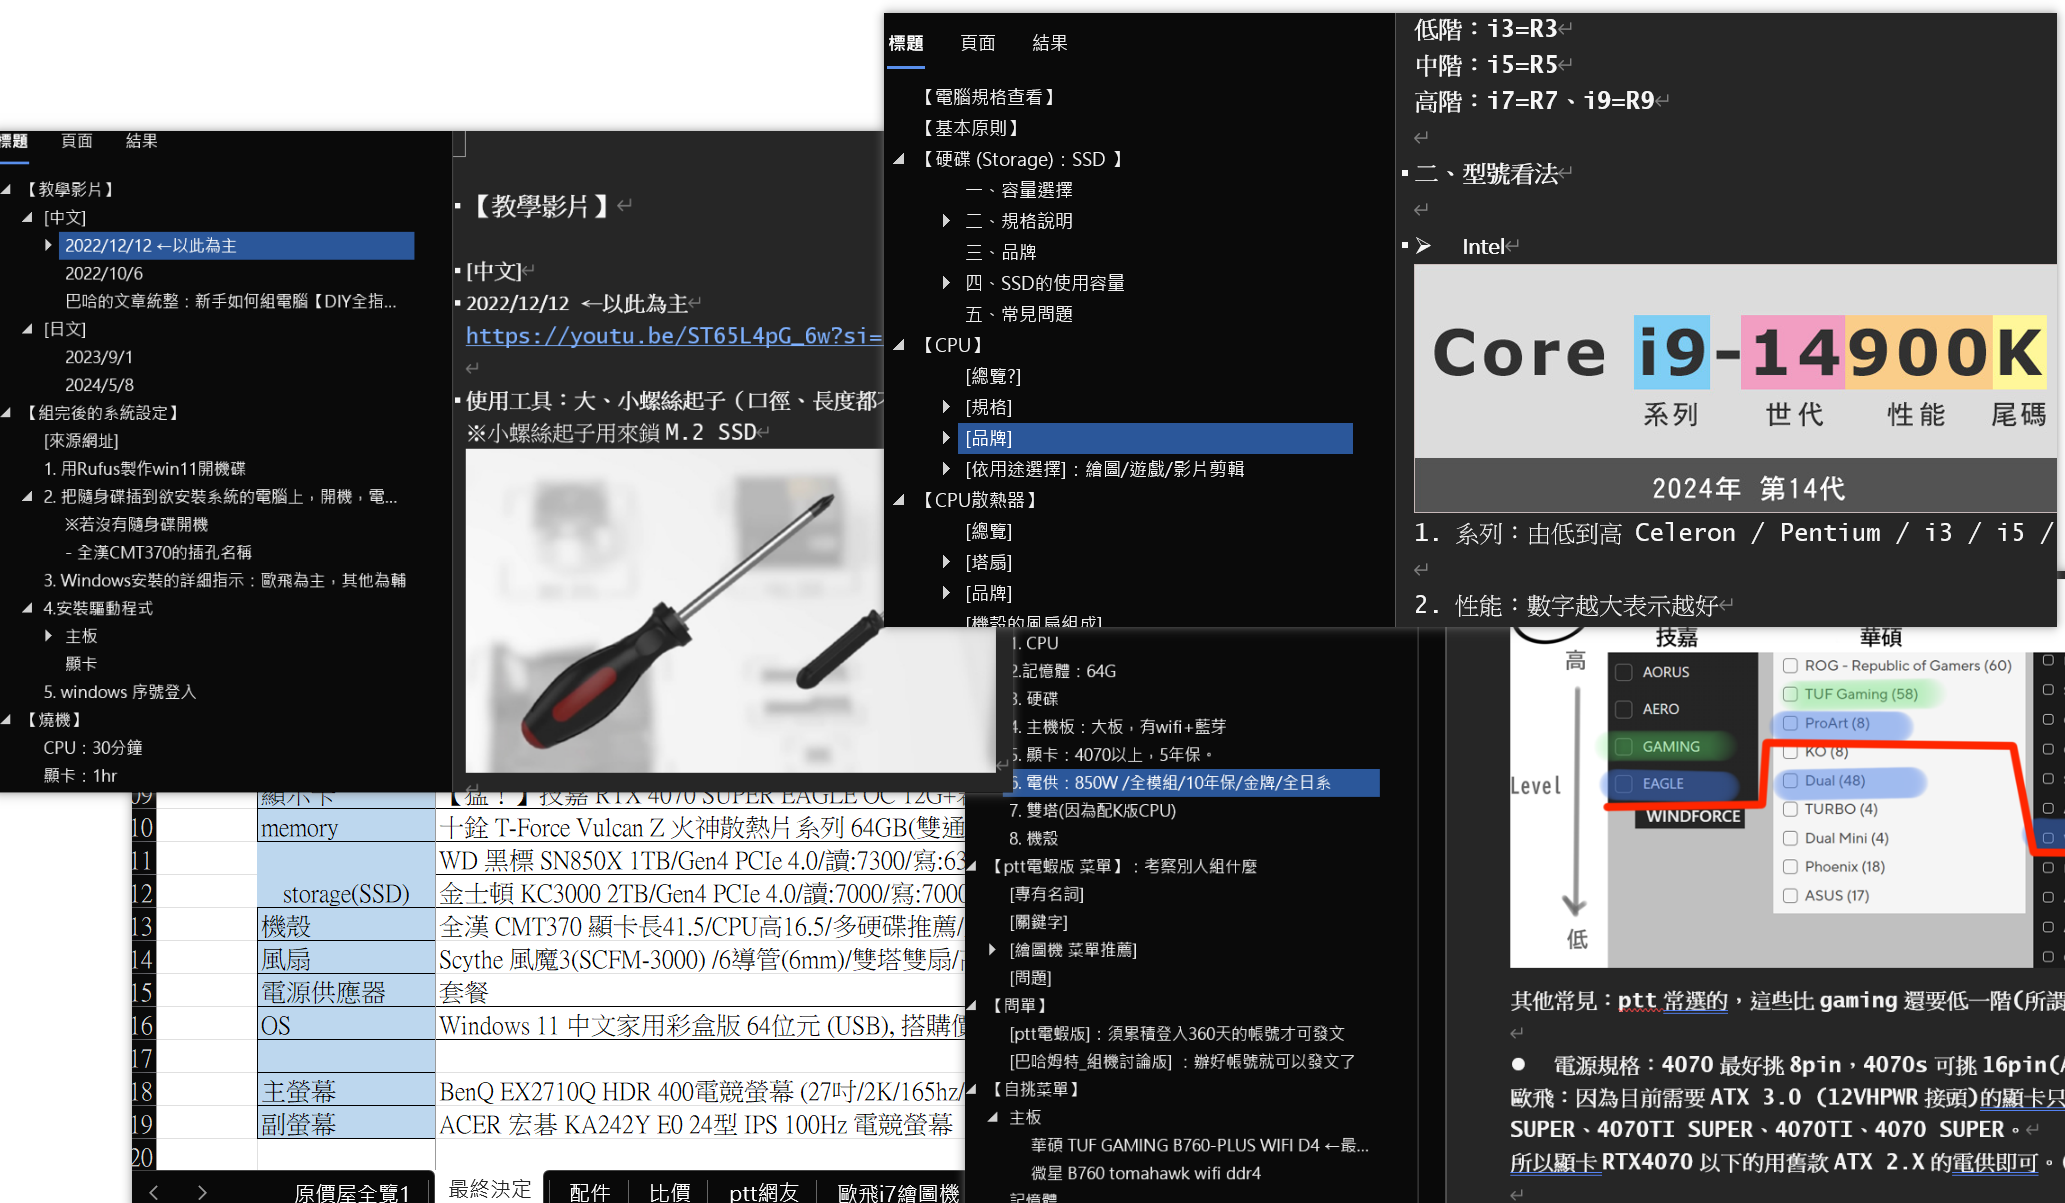Select the 'storage(SSD)' cell

pyautogui.click(x=346, y=875)
